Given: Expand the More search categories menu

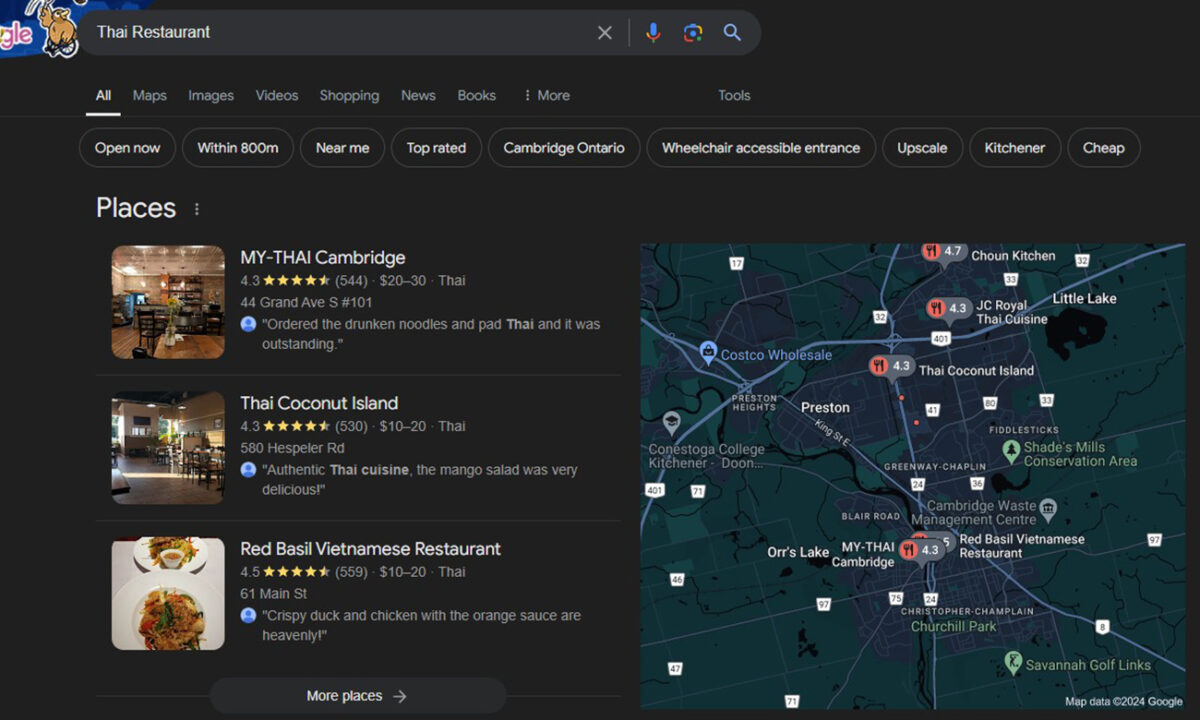Looking at the screenshot, I should tap(546, 96).
